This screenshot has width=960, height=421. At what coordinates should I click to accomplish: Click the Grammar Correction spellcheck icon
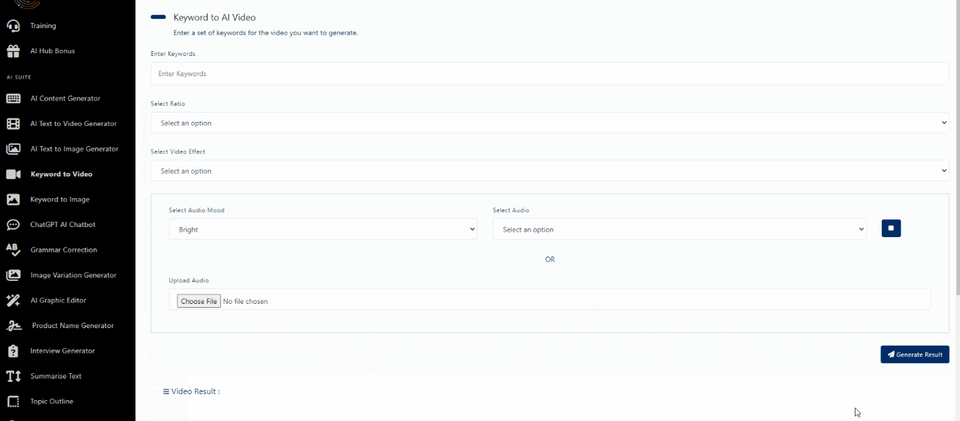point(13,250)
